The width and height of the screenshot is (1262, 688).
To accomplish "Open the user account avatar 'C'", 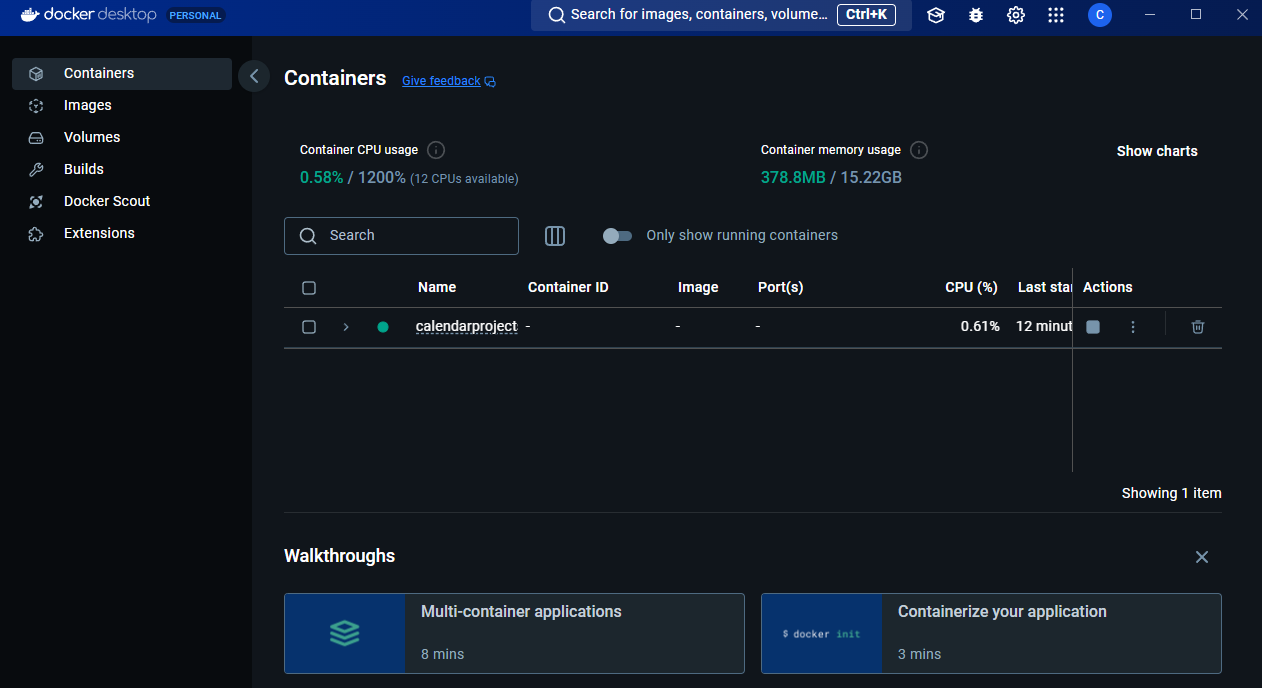I will pos(1100,15).
